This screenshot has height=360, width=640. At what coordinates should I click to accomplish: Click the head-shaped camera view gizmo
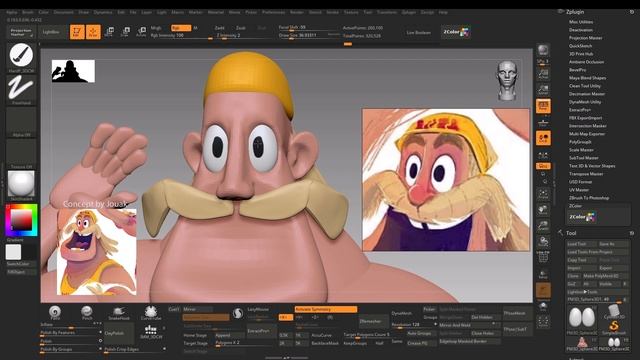point(507,81)
